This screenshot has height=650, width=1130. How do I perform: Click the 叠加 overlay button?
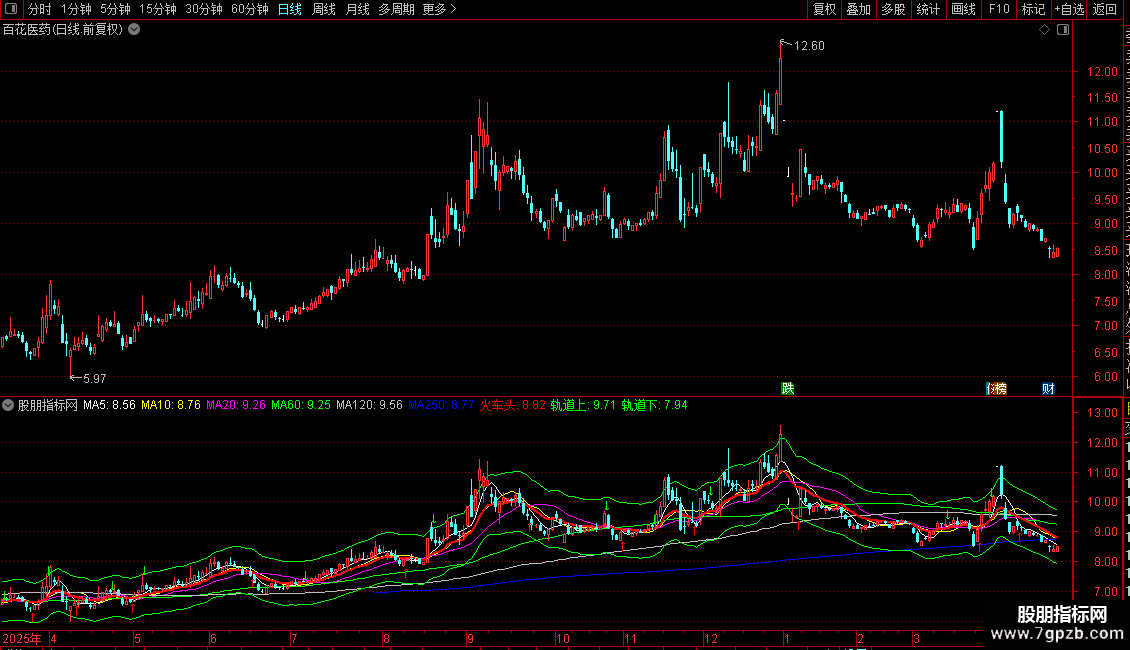(858, 9)
